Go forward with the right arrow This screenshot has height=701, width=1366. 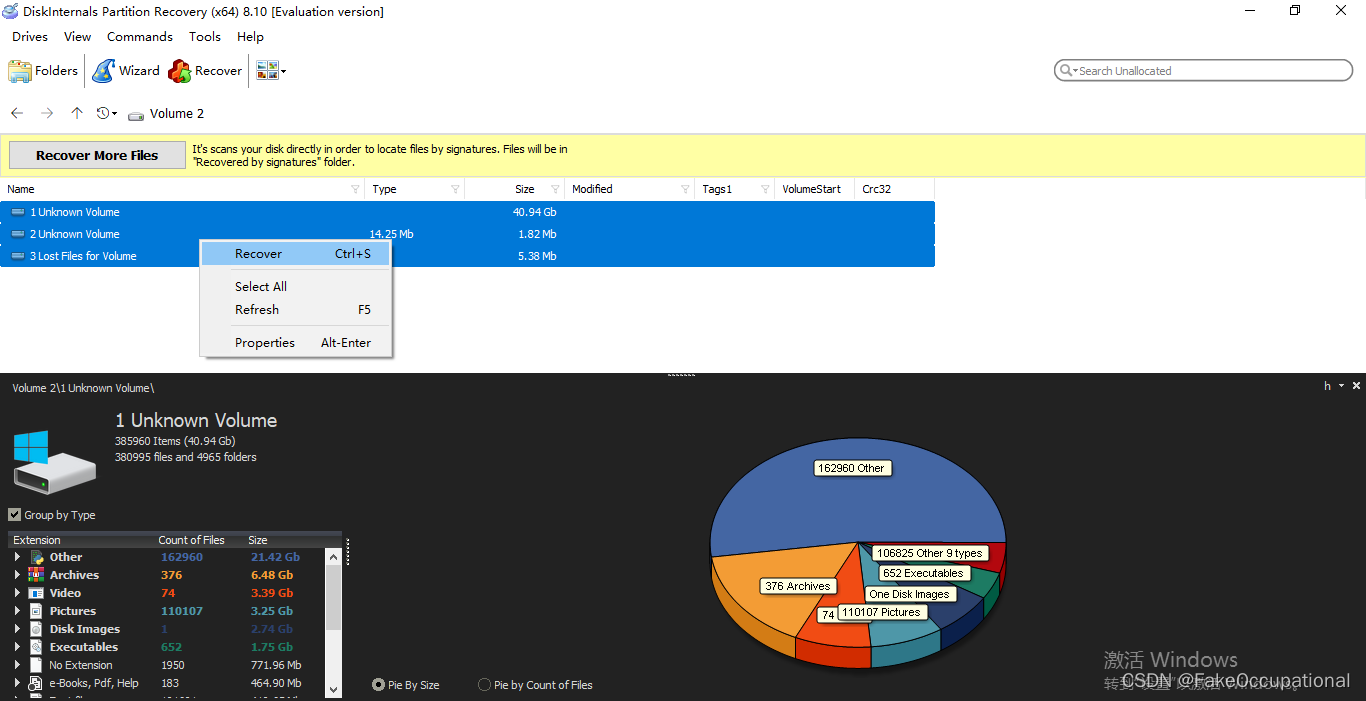pyautogui.click(x=47, y=114)
